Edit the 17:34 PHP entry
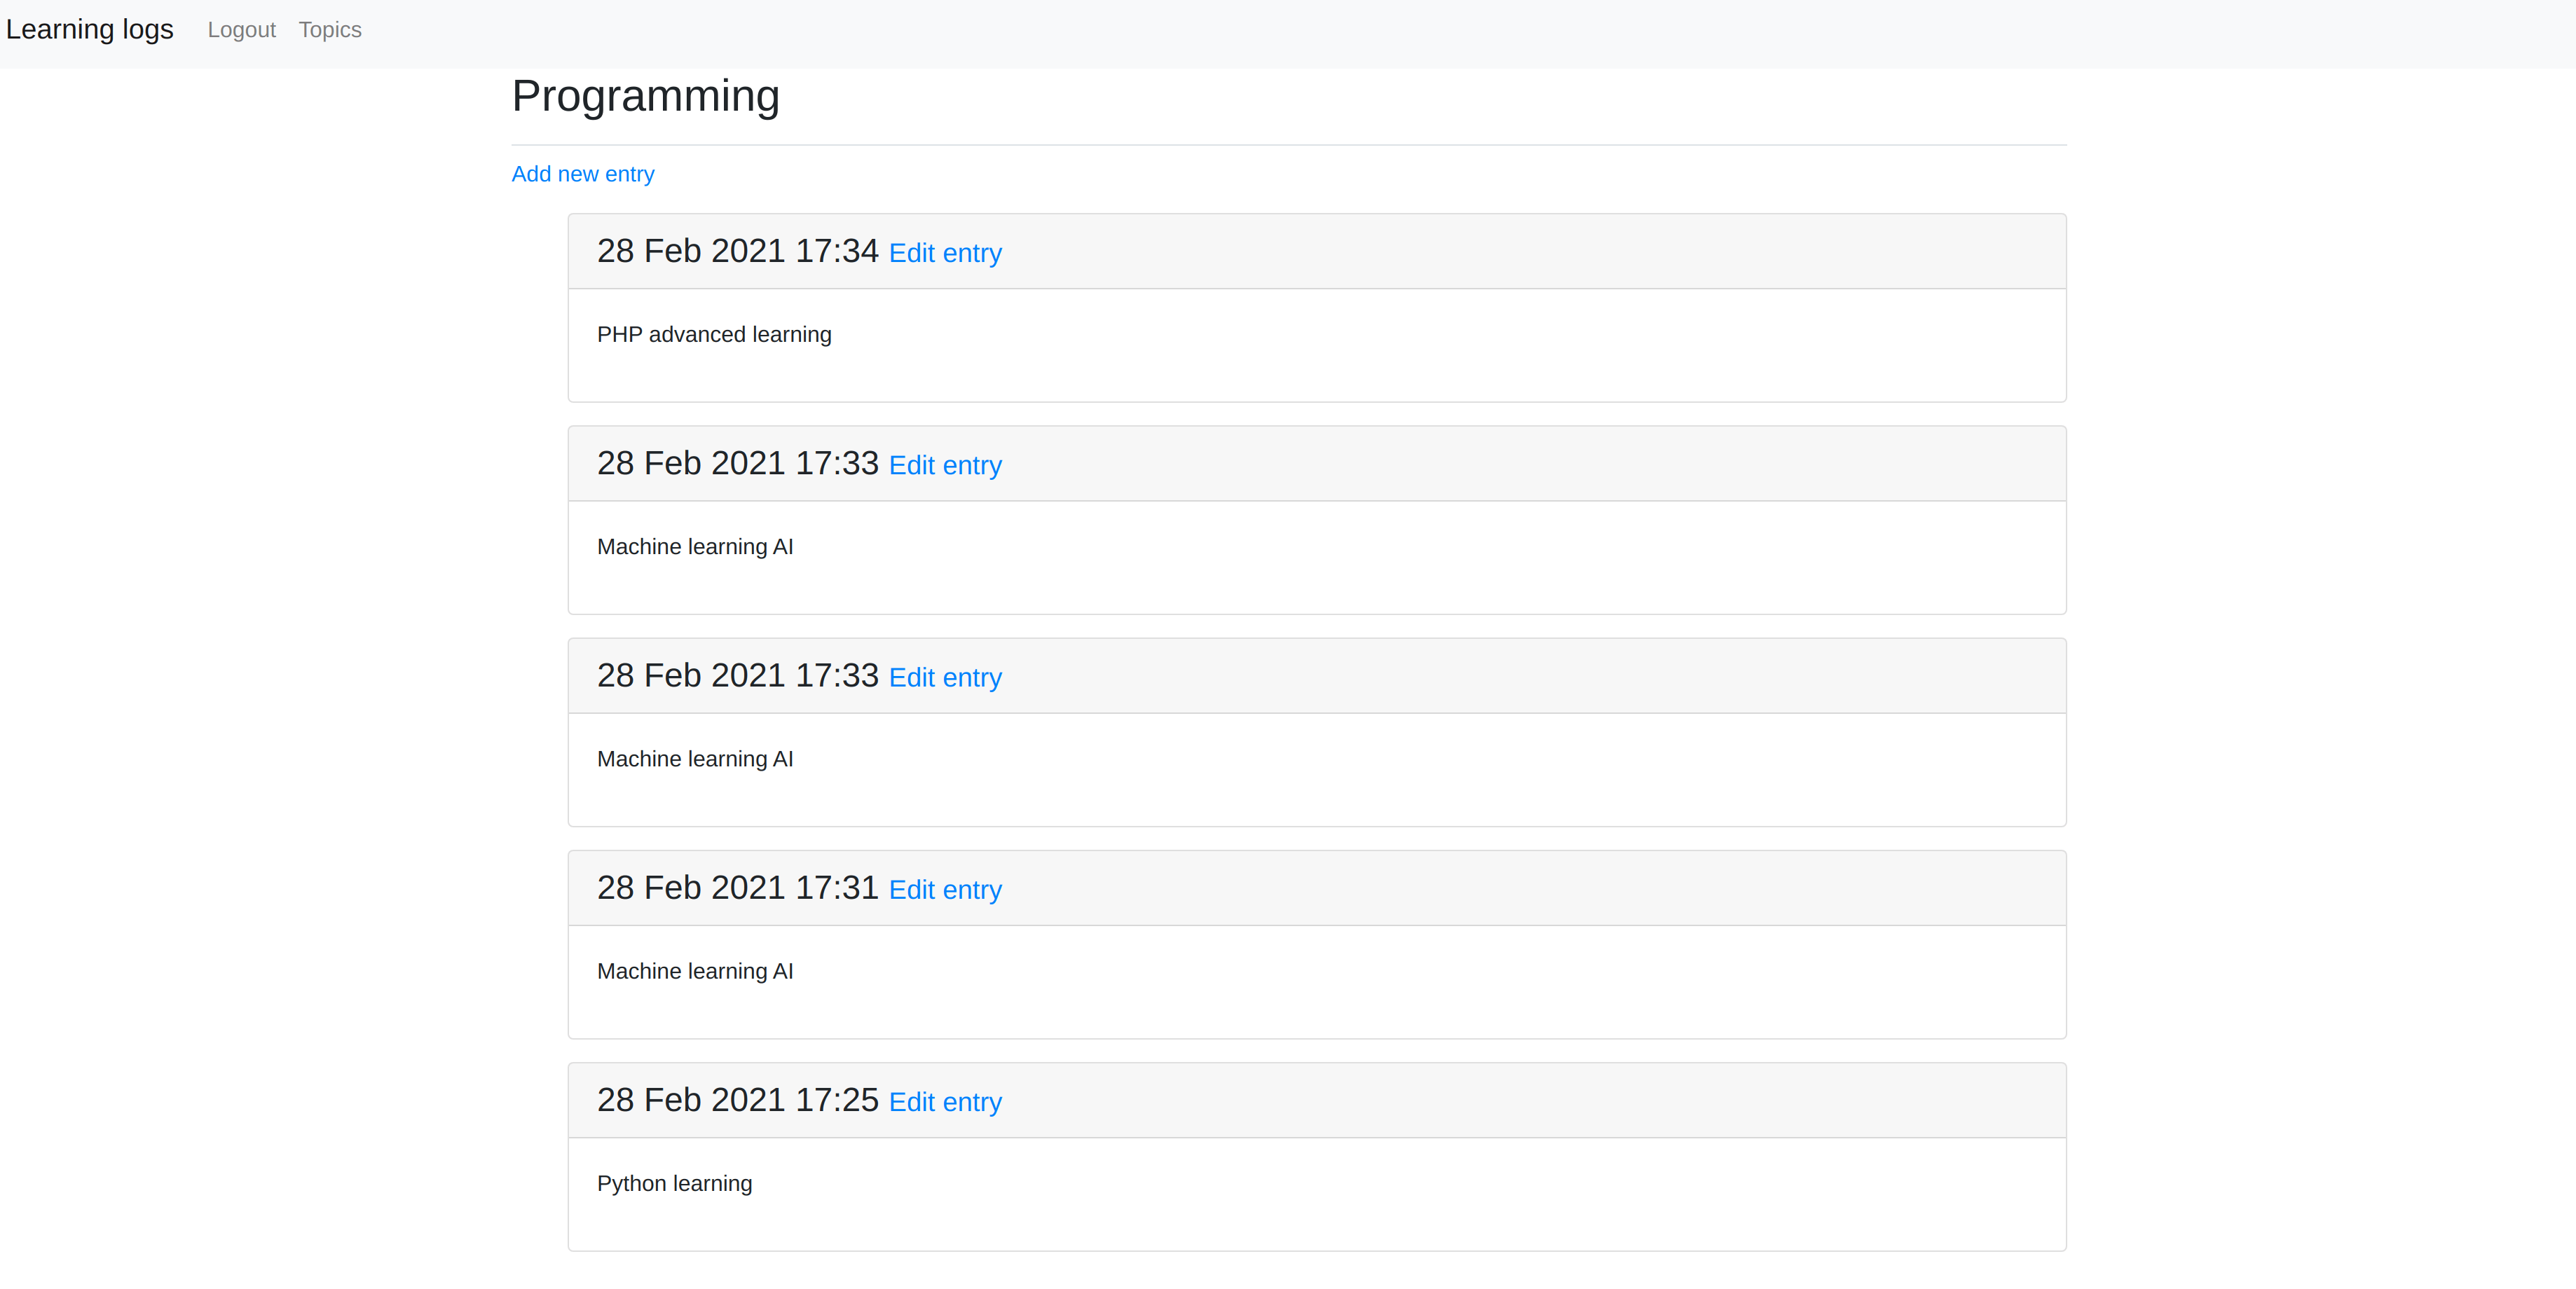 click(x=945, y=253)
